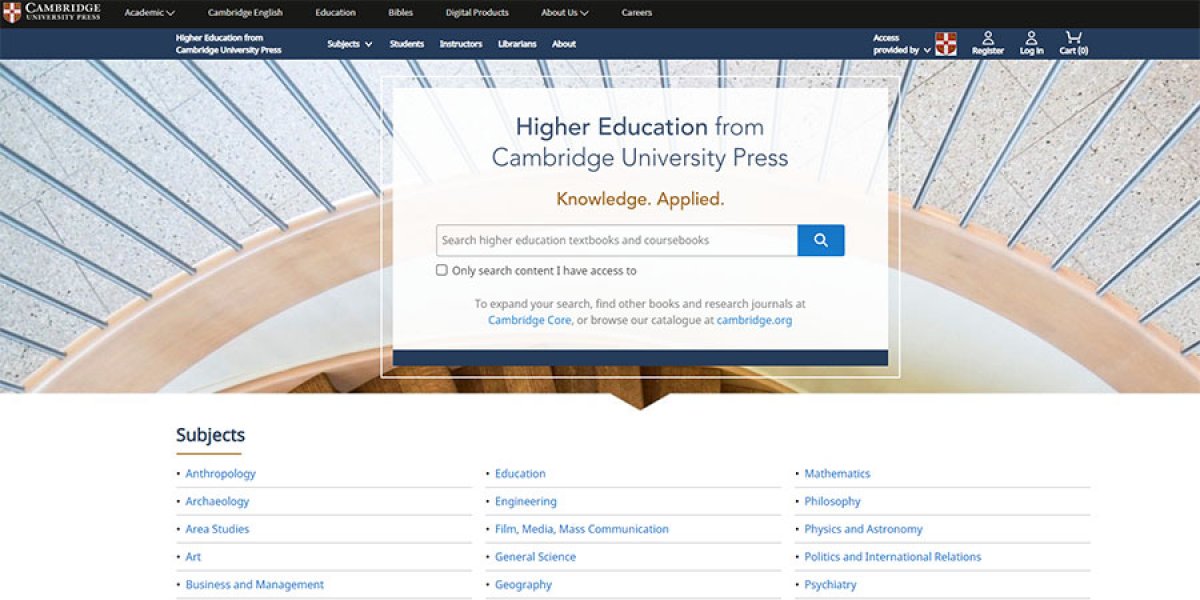The height and width of the screenshot is (600, 1200).
Task: Click the Cambridge University Press logo
Action: [x=52, y=12]
